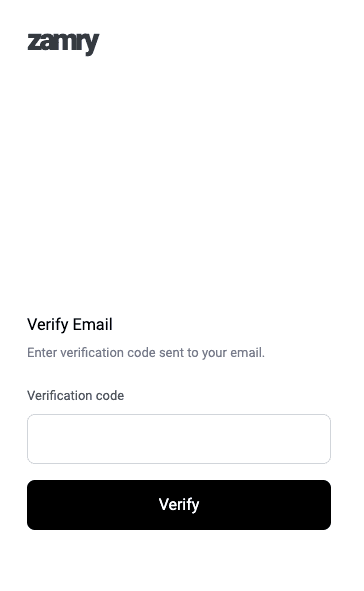This screenshot has height=591, width=364.
Task: Place cursor in the empty code text box
Action: (x=179, y=439)
